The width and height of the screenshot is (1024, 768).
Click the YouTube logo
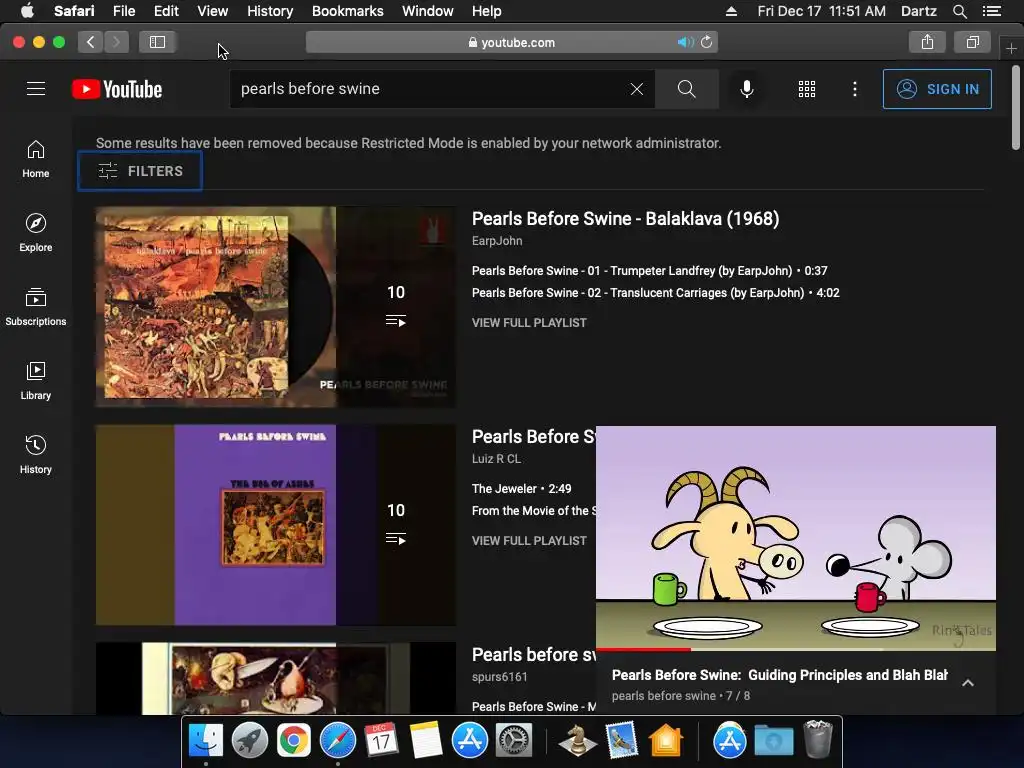117,89
